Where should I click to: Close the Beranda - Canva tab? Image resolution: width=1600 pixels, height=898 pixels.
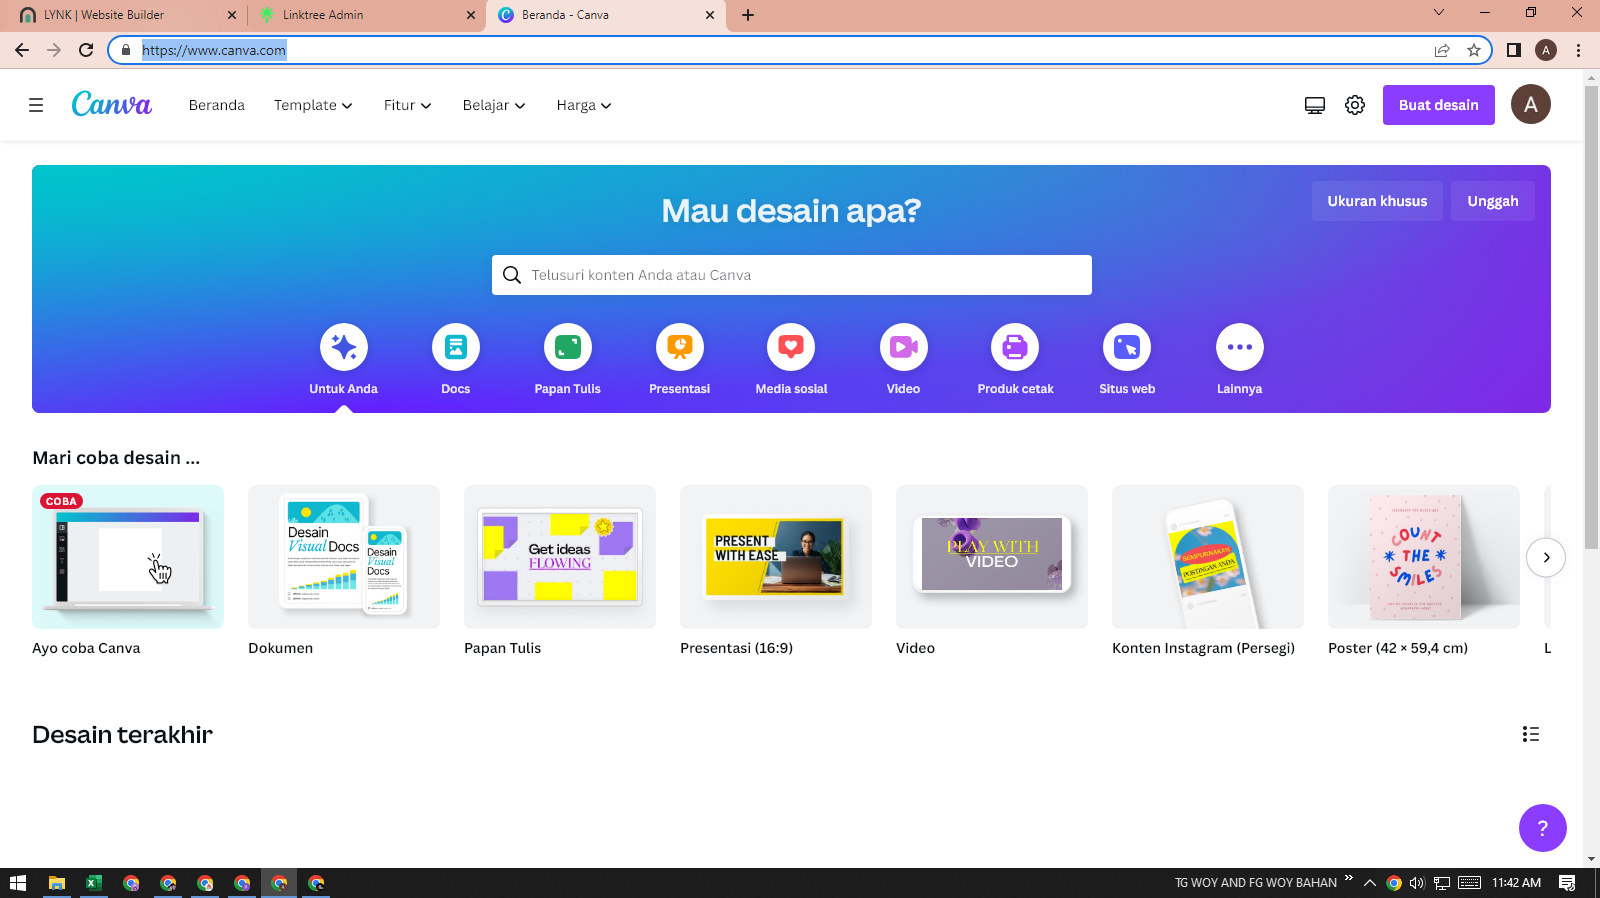[710, 15]
